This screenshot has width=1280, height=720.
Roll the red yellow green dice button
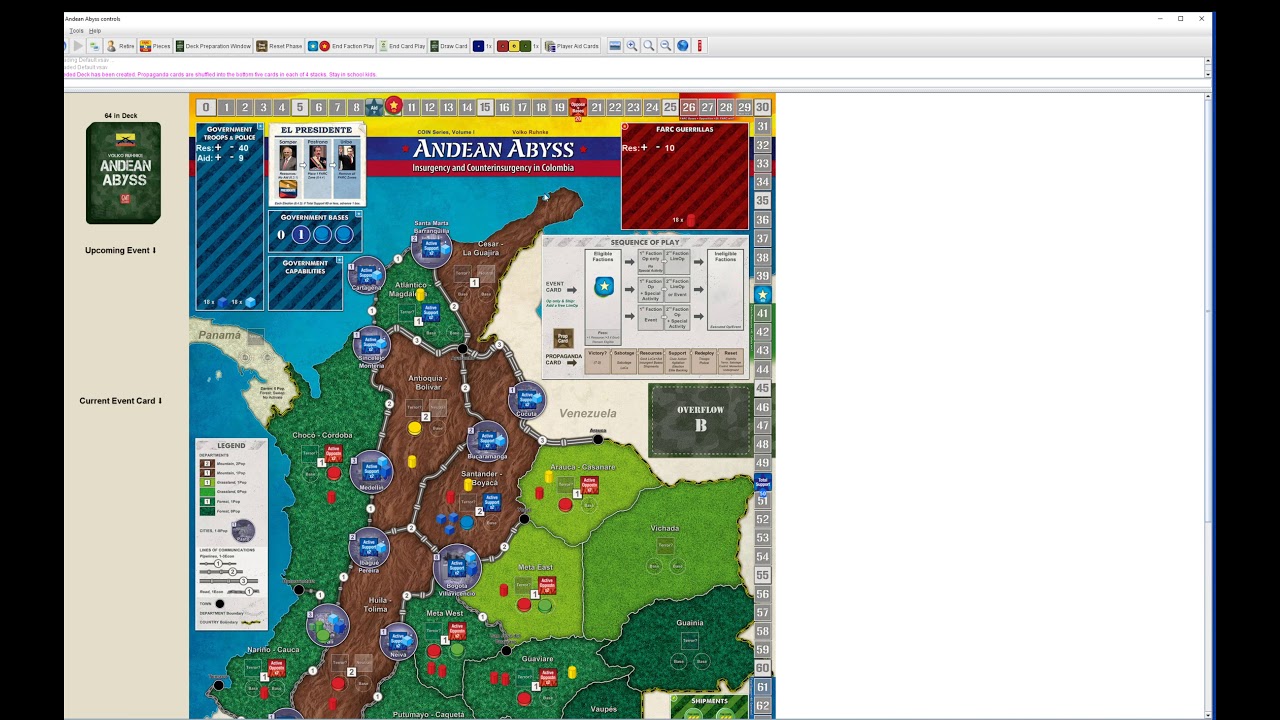click(x=518, y=46)
